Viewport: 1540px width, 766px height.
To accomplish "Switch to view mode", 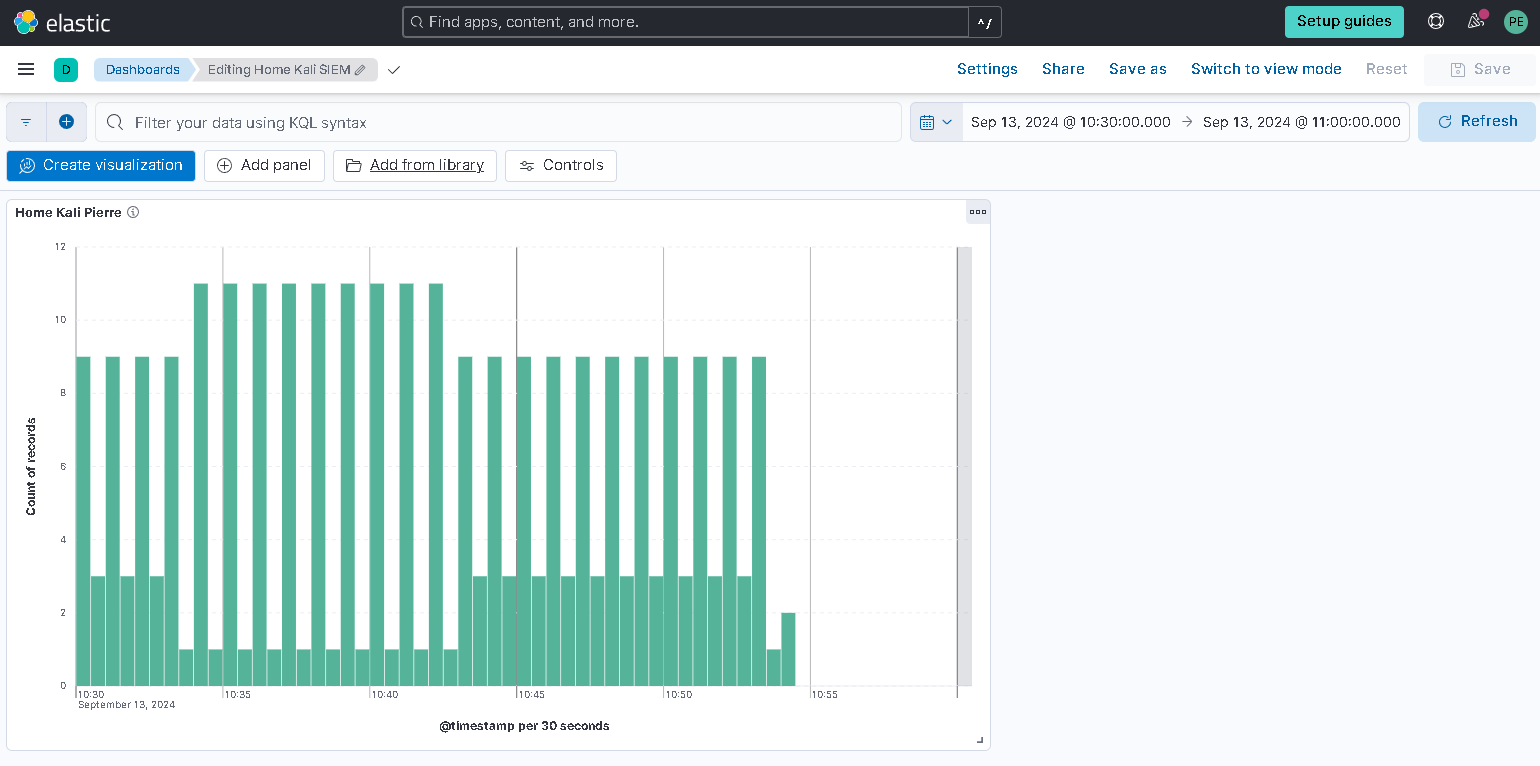I will pyautogui.click(x=1266, y=69).
